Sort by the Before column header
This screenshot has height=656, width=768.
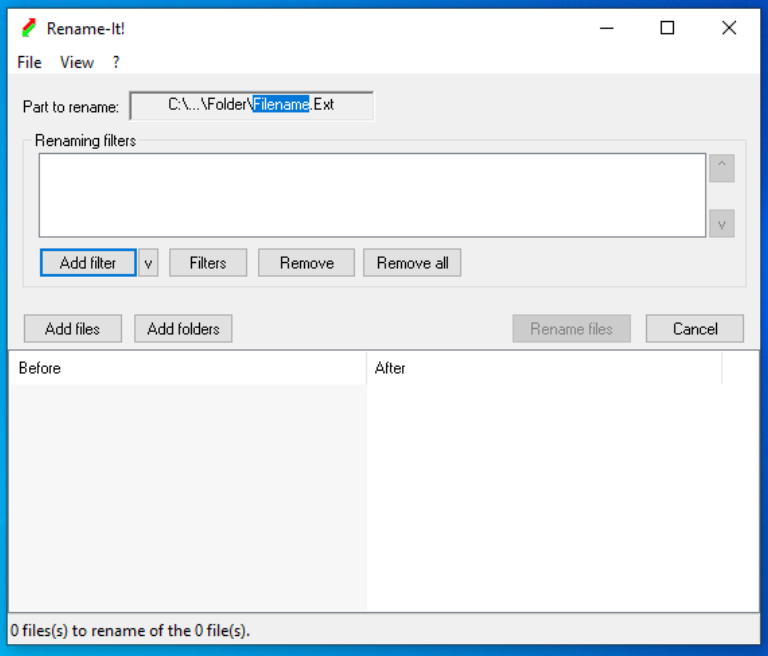[x=188, y=368]
